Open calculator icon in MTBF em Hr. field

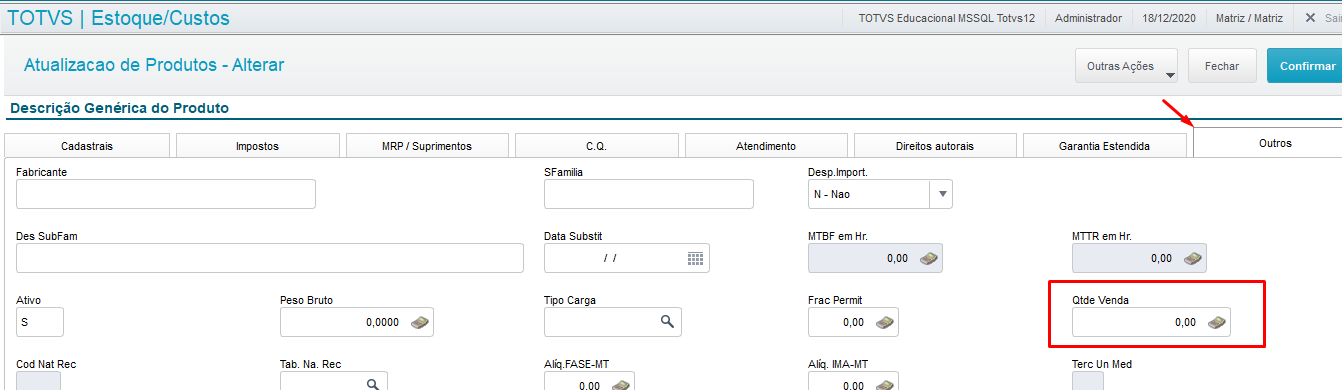coord(929,258)
